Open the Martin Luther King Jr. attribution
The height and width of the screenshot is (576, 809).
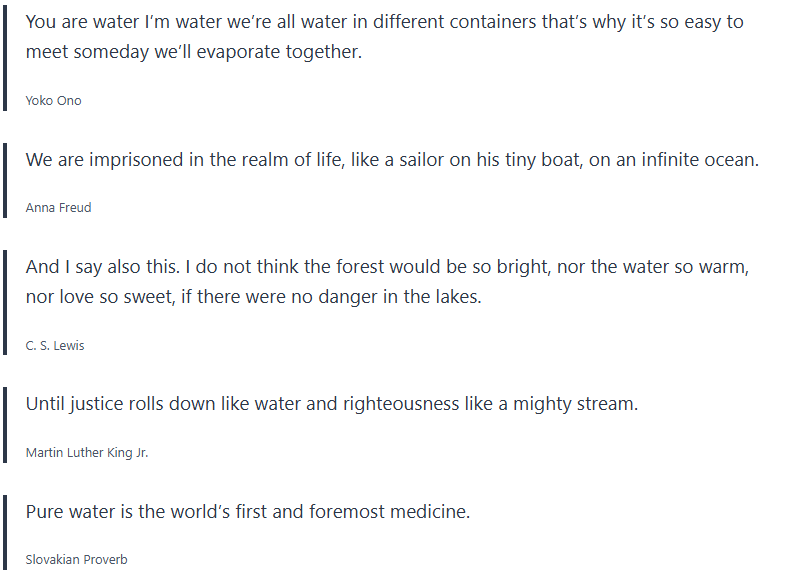pos(87,453)
